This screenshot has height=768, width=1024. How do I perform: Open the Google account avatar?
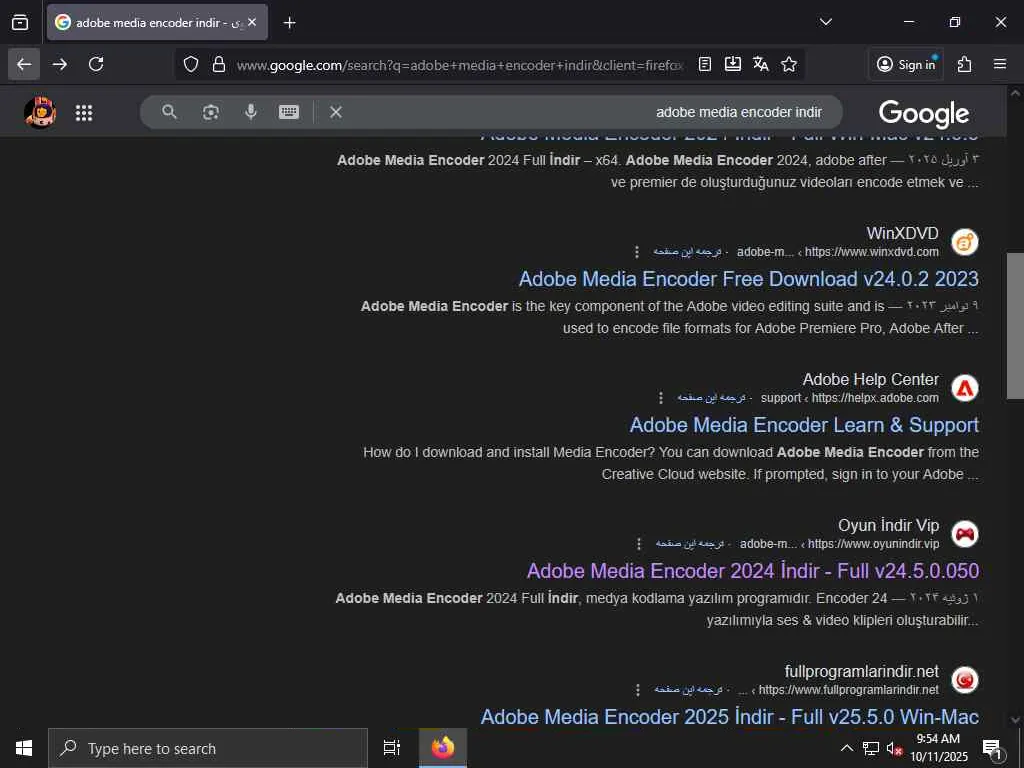point(40,112)
